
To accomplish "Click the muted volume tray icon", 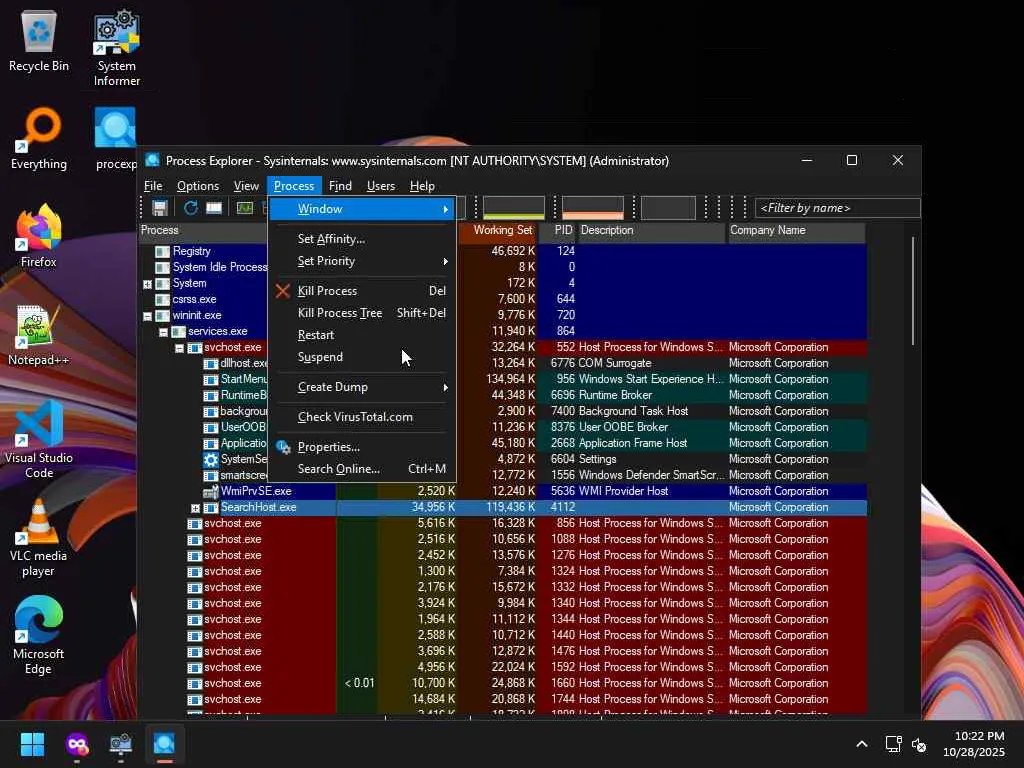I will click(x=919, y=744).
